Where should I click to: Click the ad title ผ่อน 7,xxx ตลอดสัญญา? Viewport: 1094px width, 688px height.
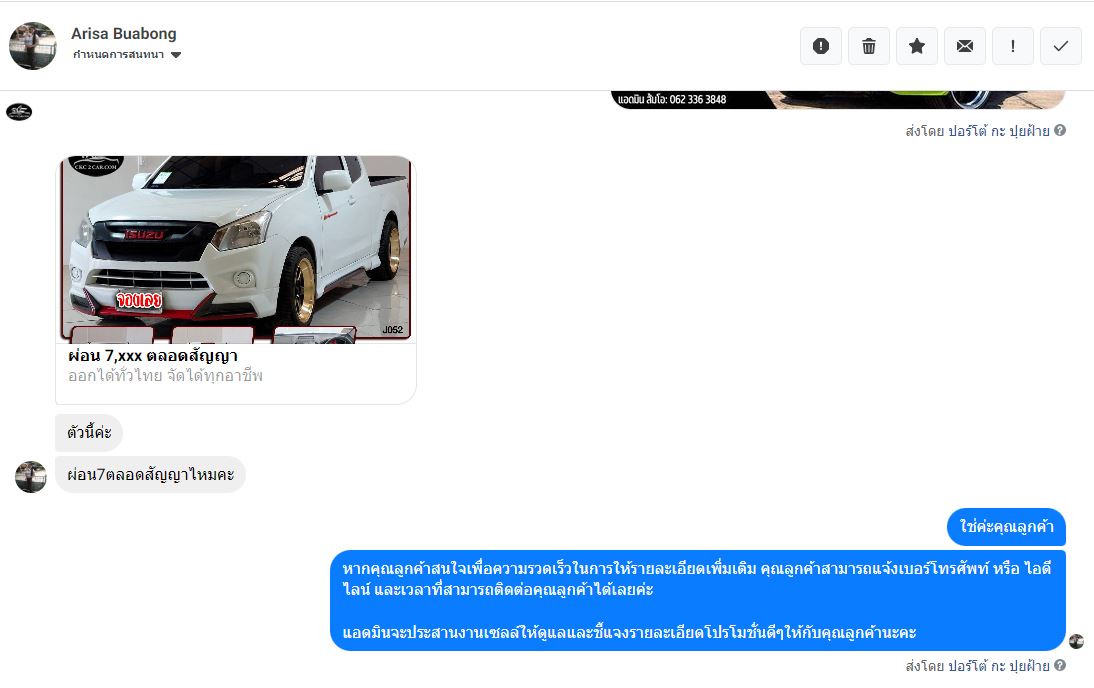[153, 356]
